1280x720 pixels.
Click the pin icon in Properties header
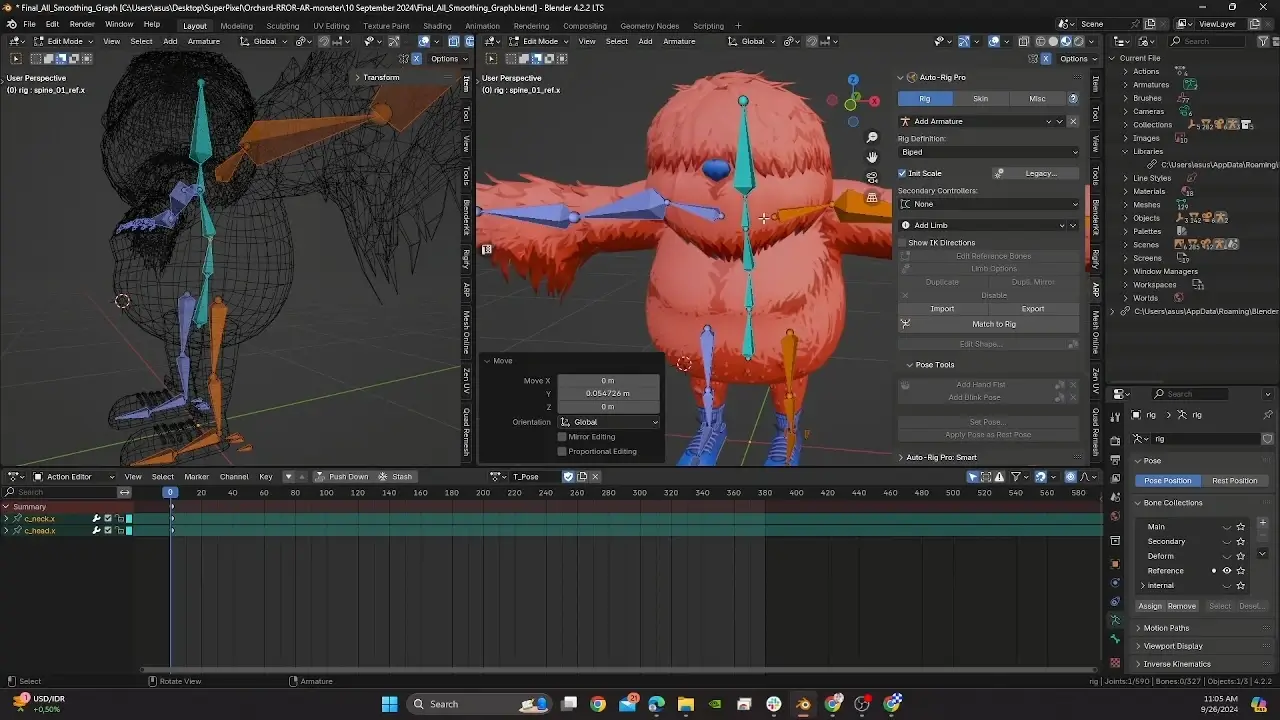(1267, 415)
